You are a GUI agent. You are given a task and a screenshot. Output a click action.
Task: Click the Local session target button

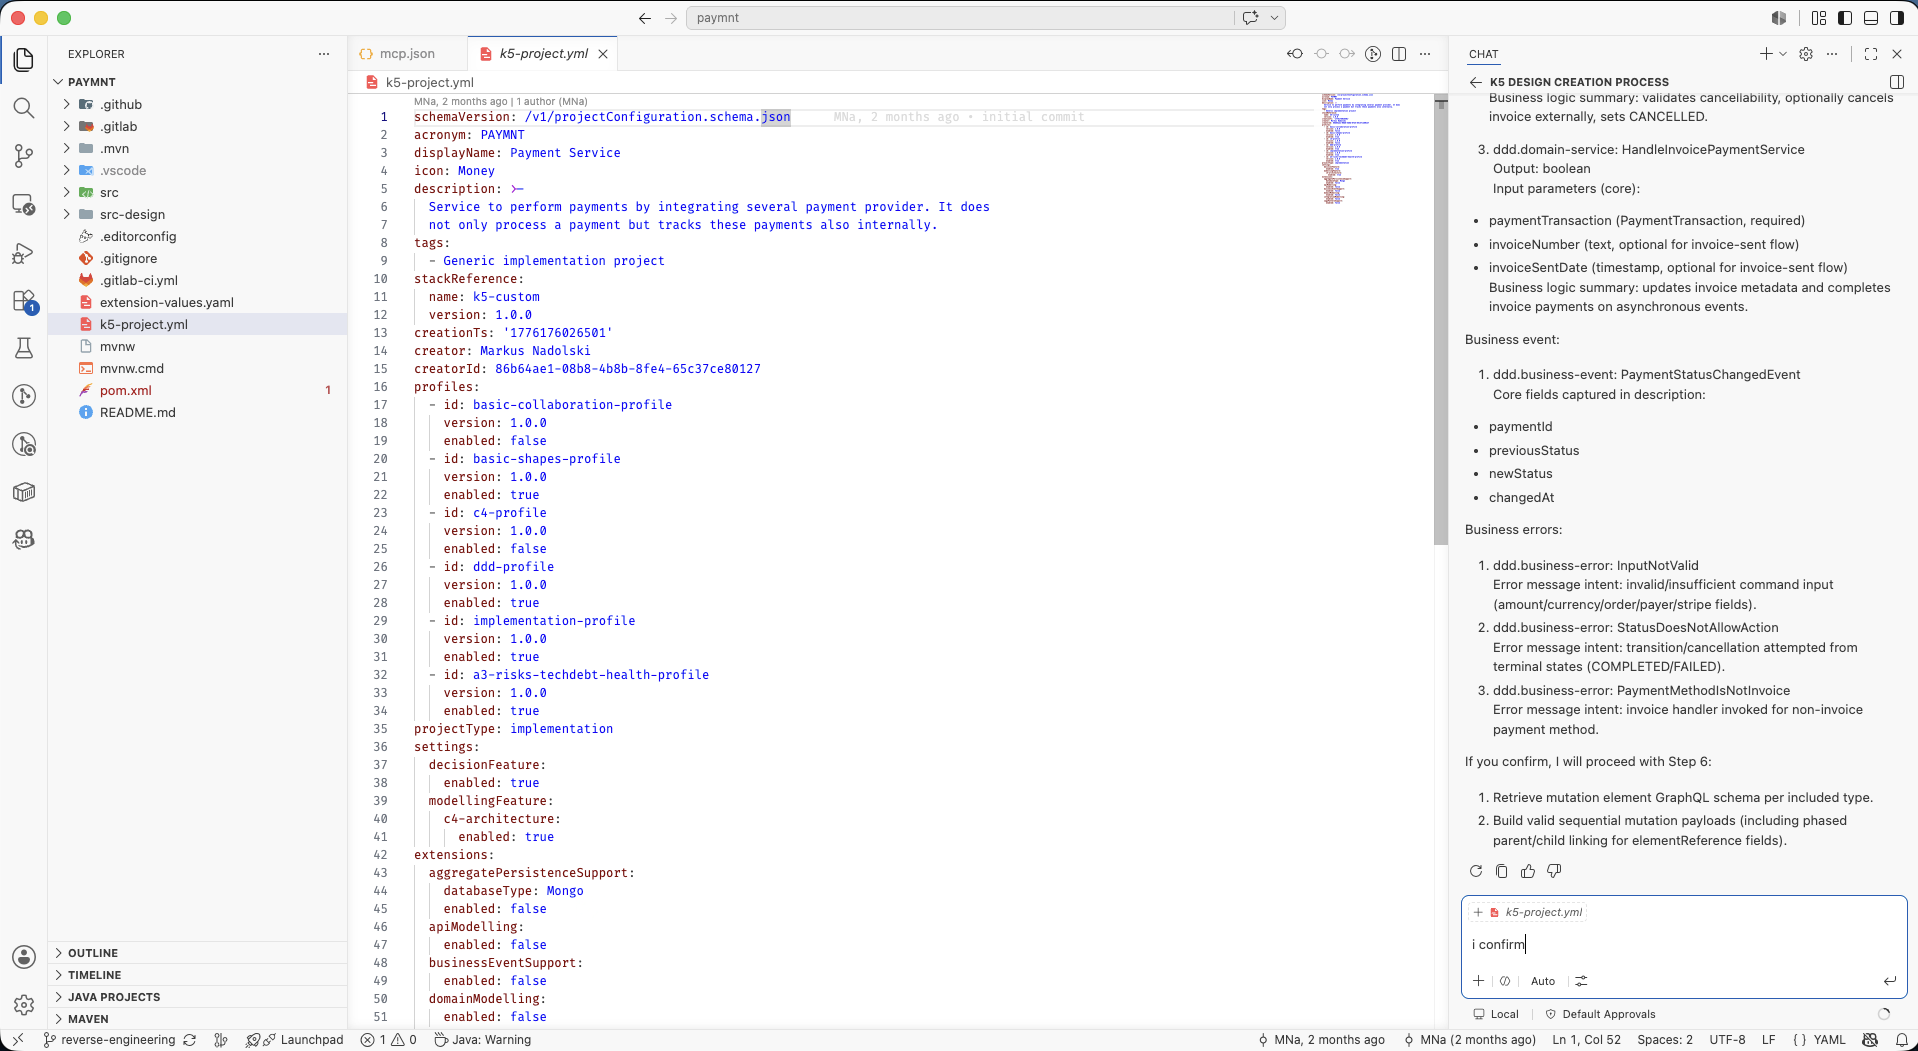click(1496, 1014)
